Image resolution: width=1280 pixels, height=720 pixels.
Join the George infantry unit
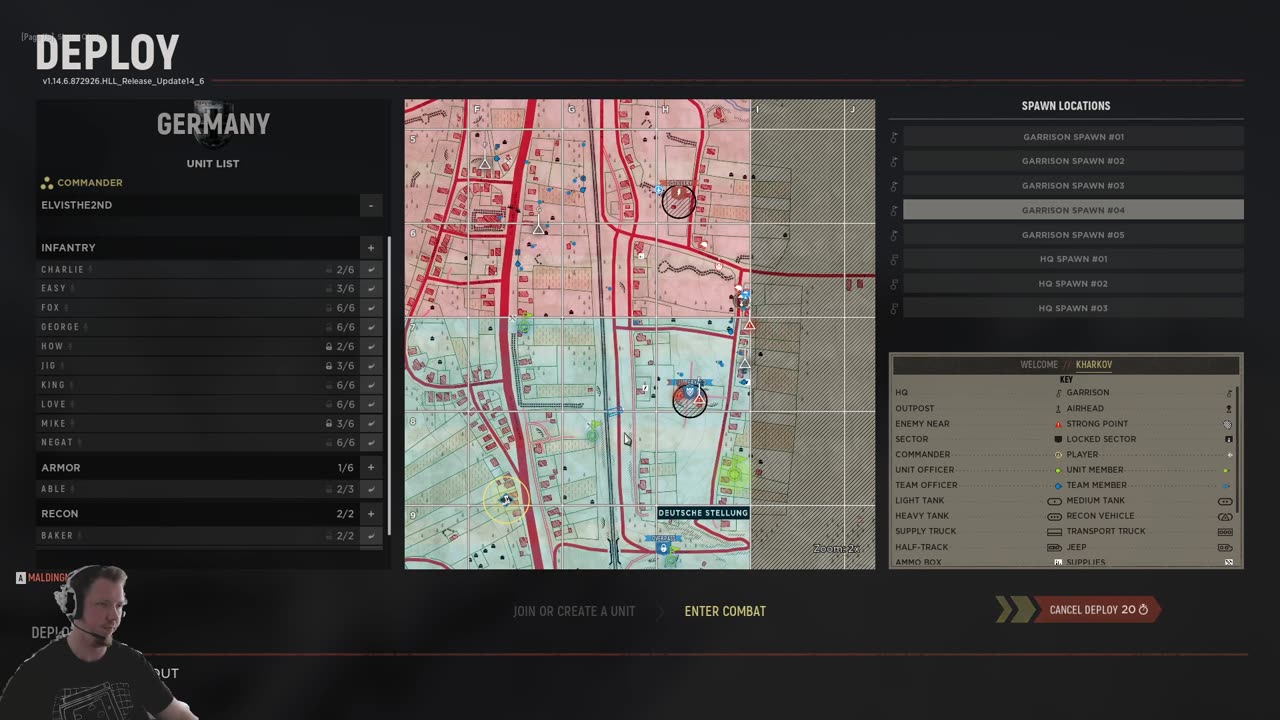click(x=371, y=327)
